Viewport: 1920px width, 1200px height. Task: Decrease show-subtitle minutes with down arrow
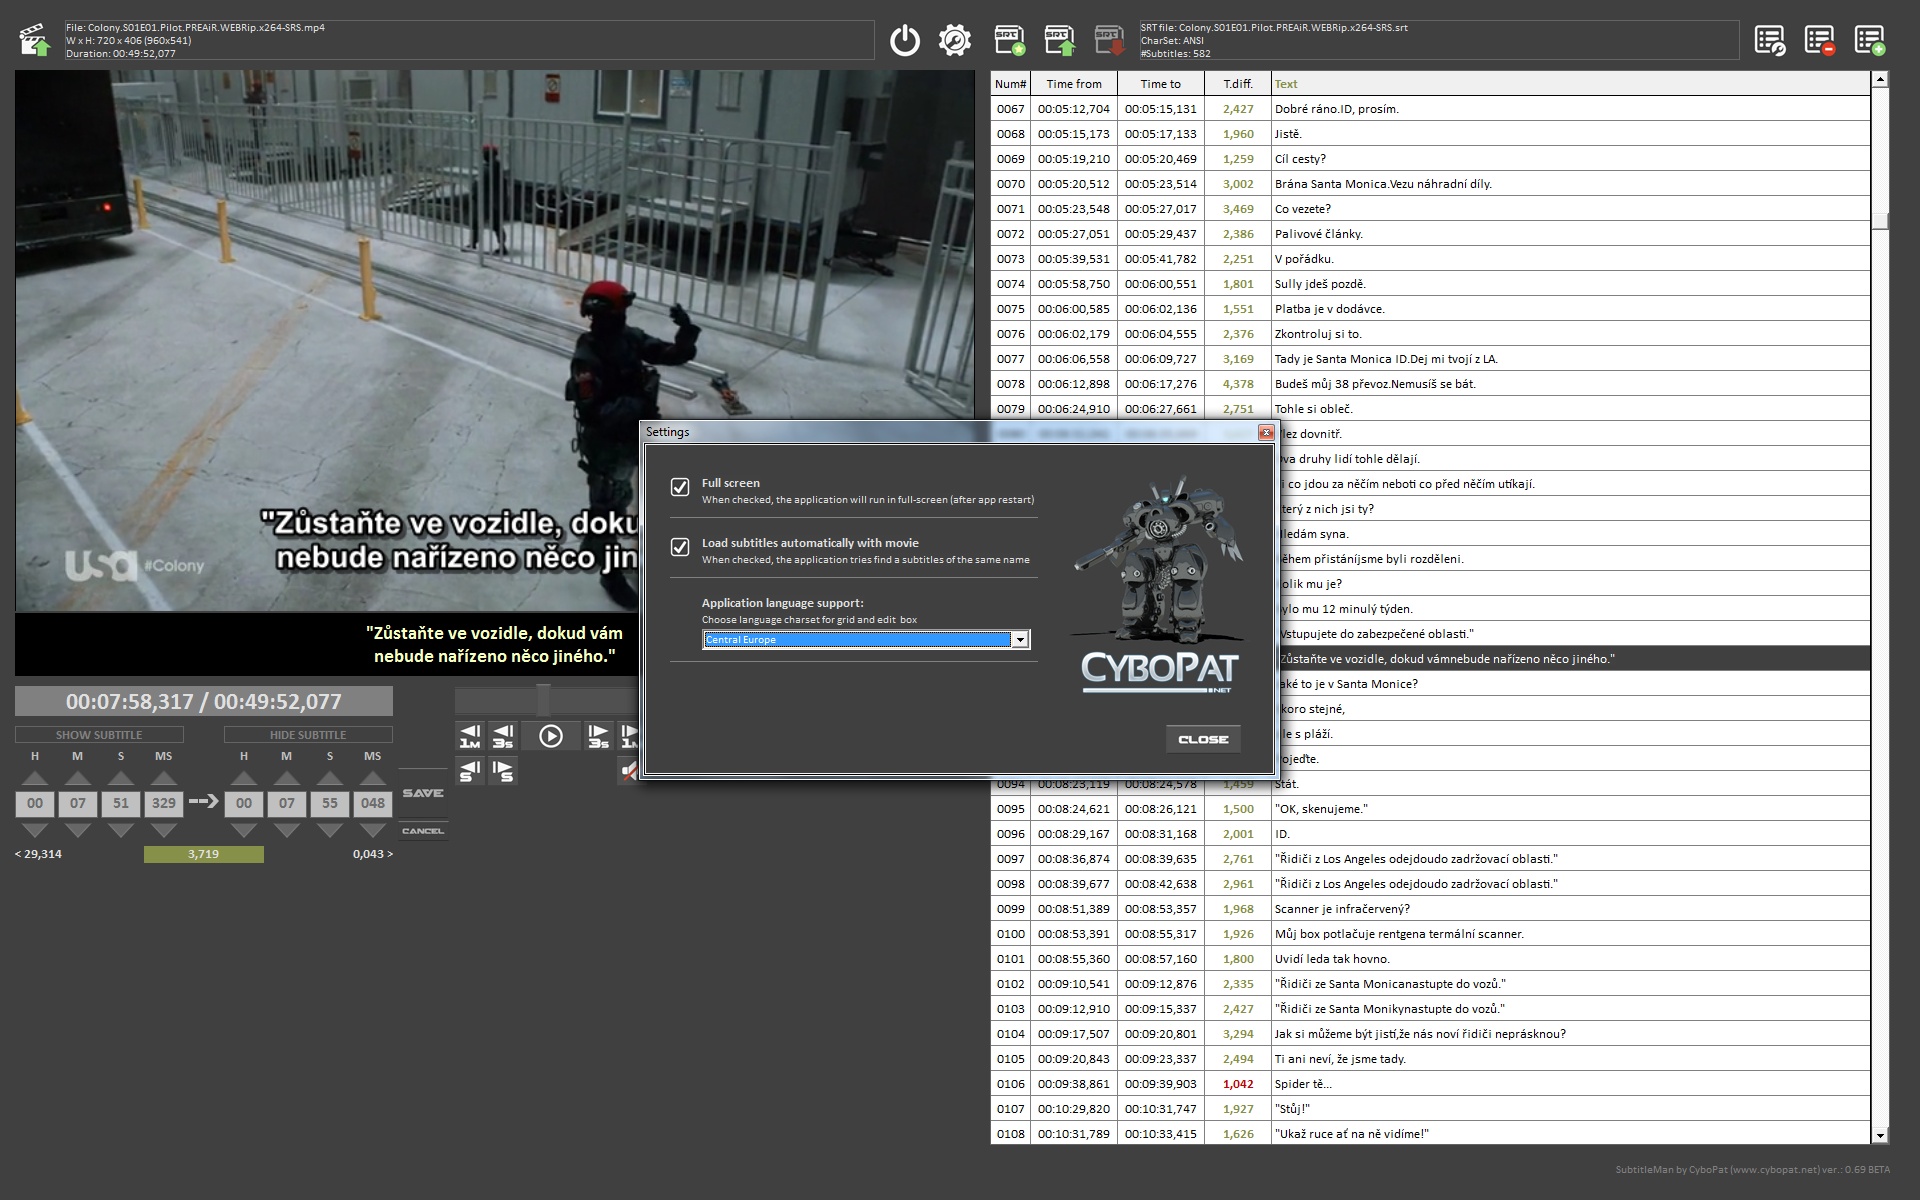(78, 830)
